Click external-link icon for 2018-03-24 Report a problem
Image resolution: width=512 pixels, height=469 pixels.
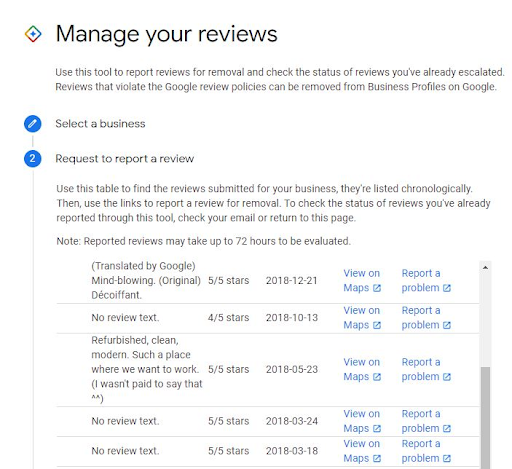point(447,429)
